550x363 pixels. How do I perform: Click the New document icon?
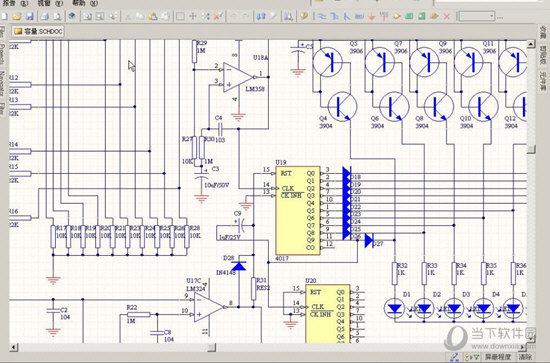[4, 16]
